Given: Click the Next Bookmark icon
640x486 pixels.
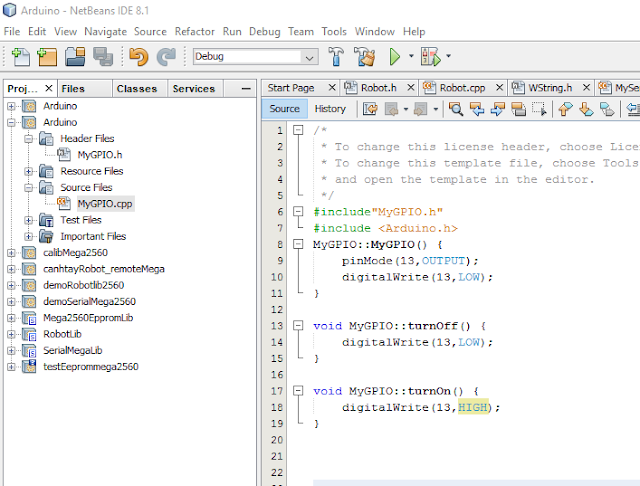Looking at the screenshot, I should click(x=586, y=109).
